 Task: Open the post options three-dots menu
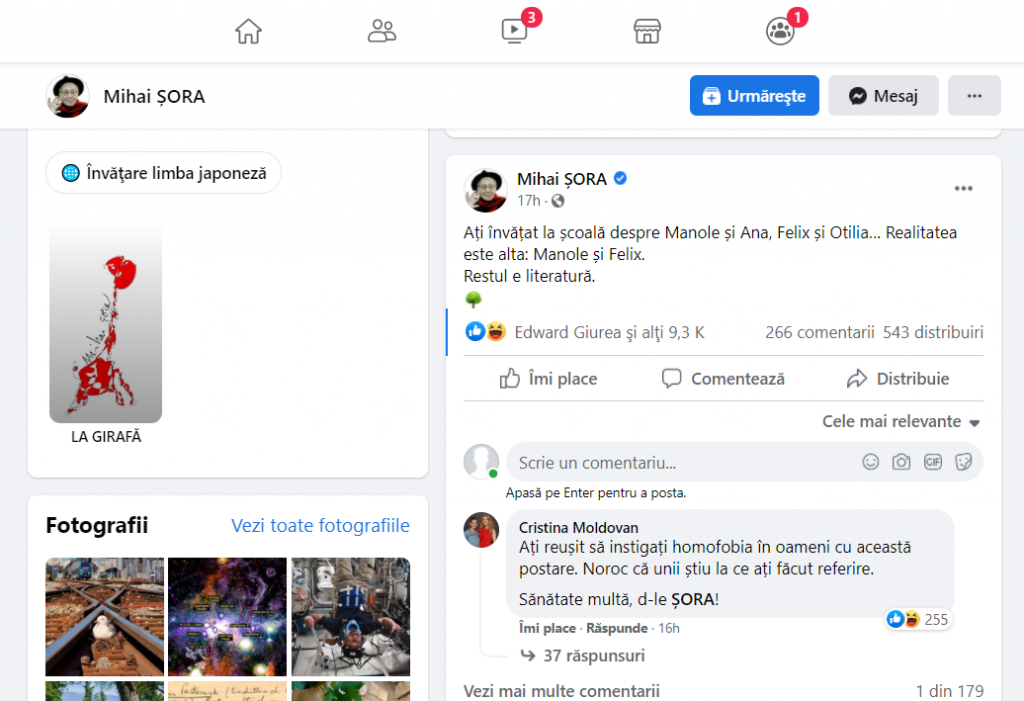coord(963,189)
